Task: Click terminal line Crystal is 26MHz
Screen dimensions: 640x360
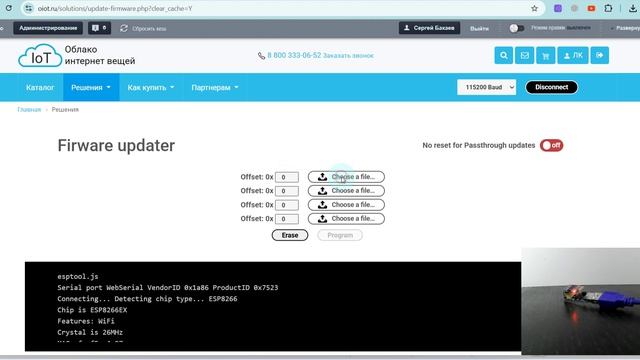Action: click(90, 332)
